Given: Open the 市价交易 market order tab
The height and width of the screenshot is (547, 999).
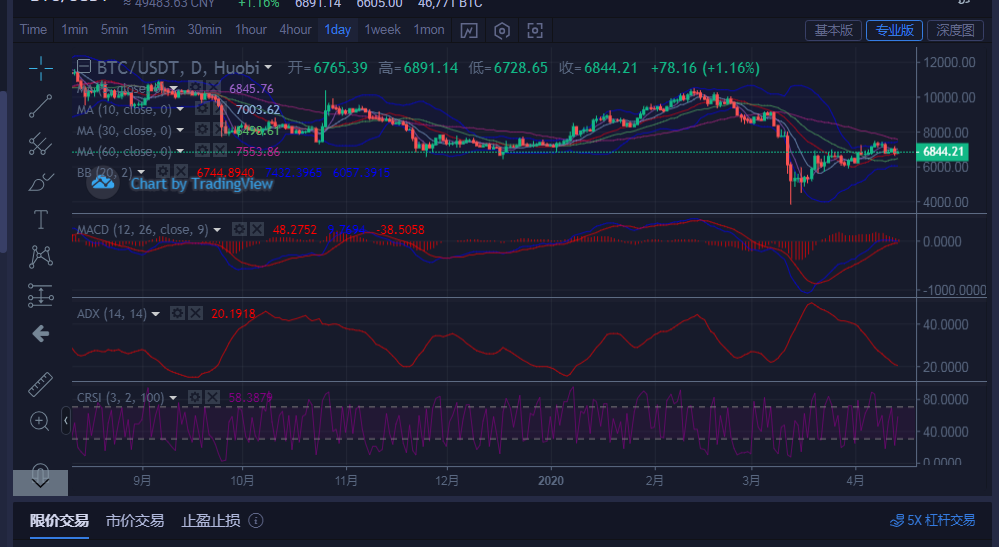Looking at the screenshot, I should click(x=135, y=521).
